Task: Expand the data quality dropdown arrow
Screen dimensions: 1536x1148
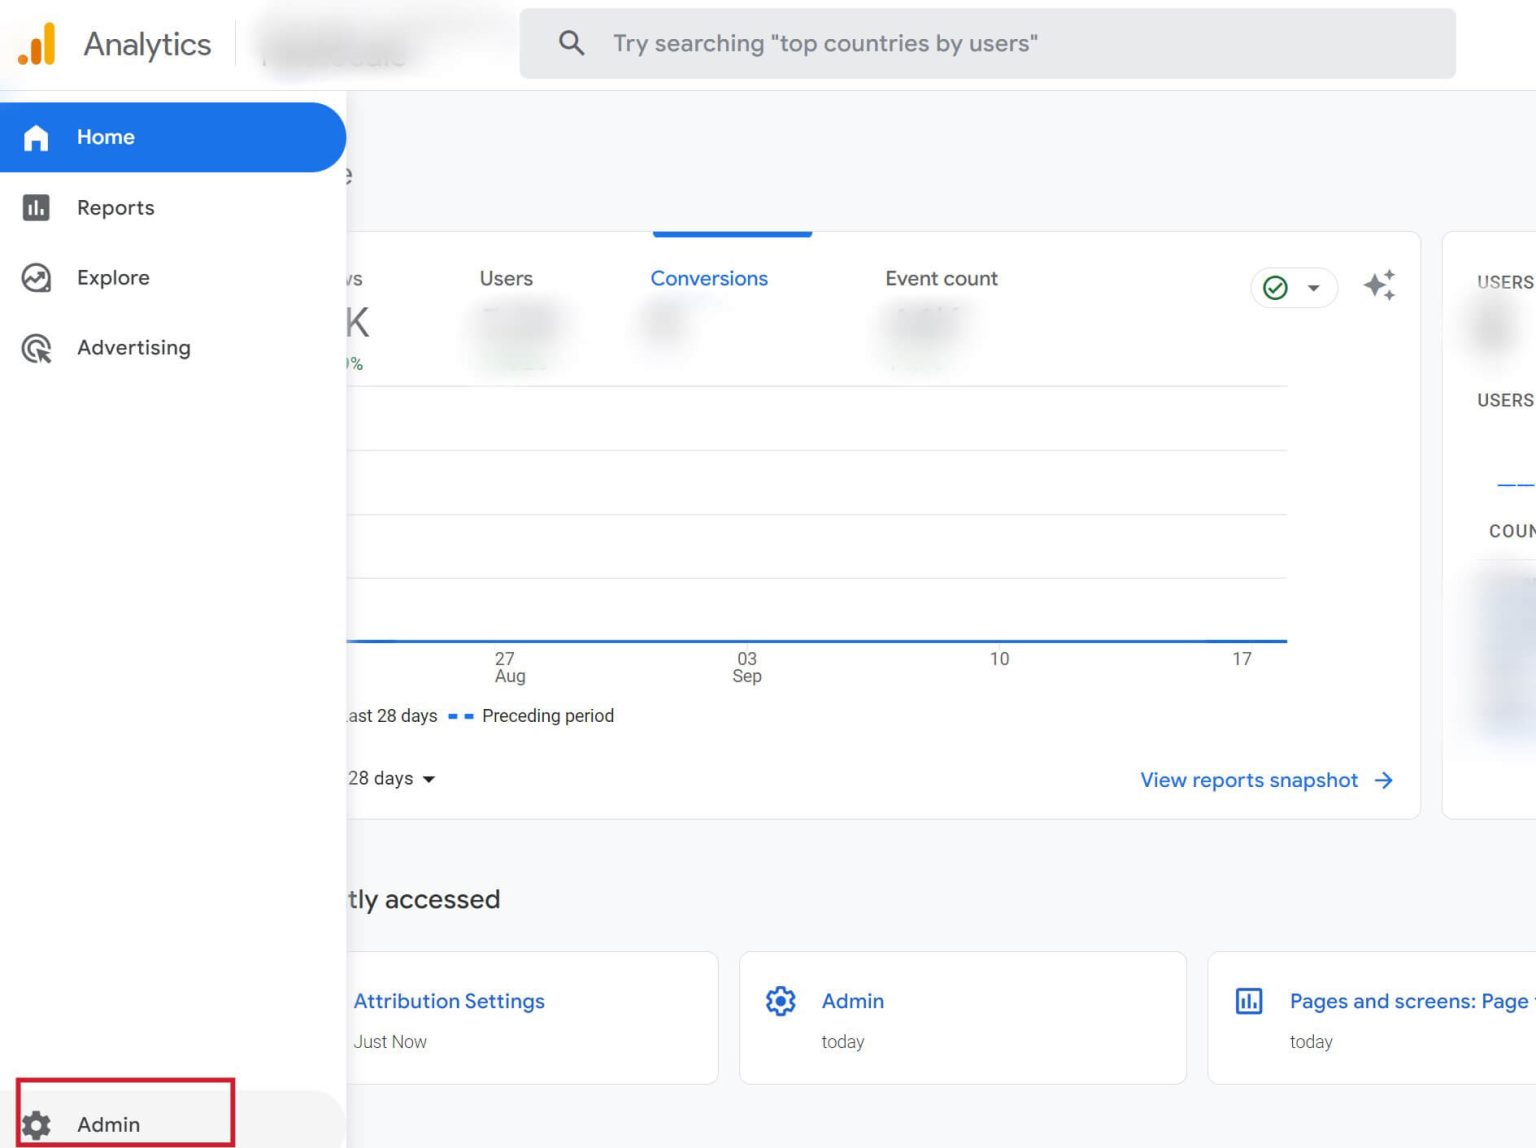Action: [1312, 287]
